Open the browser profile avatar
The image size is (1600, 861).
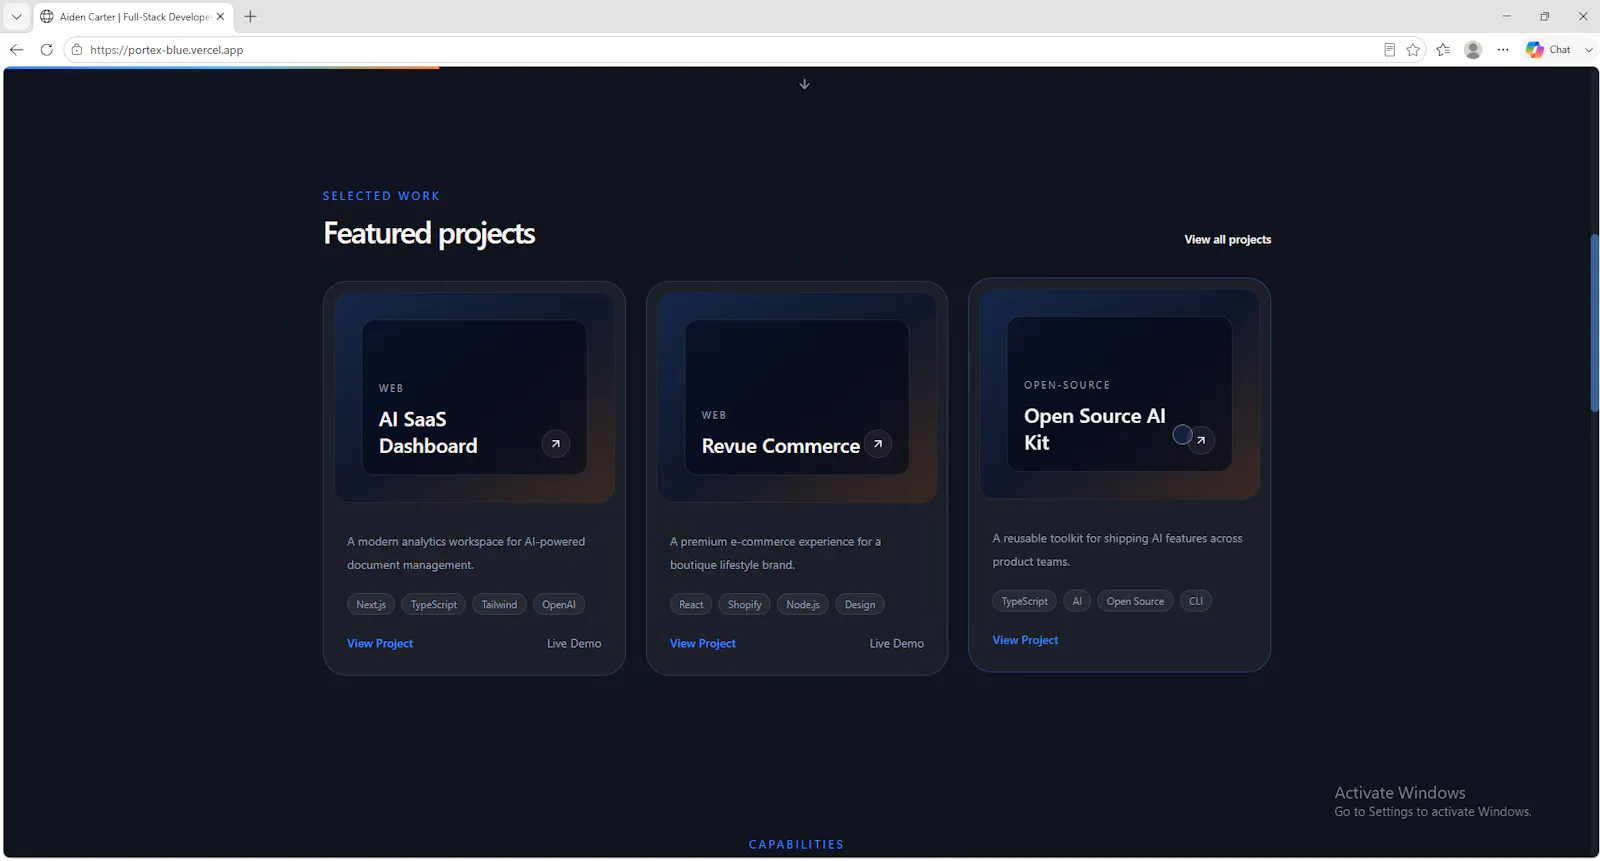point(1473,49)
